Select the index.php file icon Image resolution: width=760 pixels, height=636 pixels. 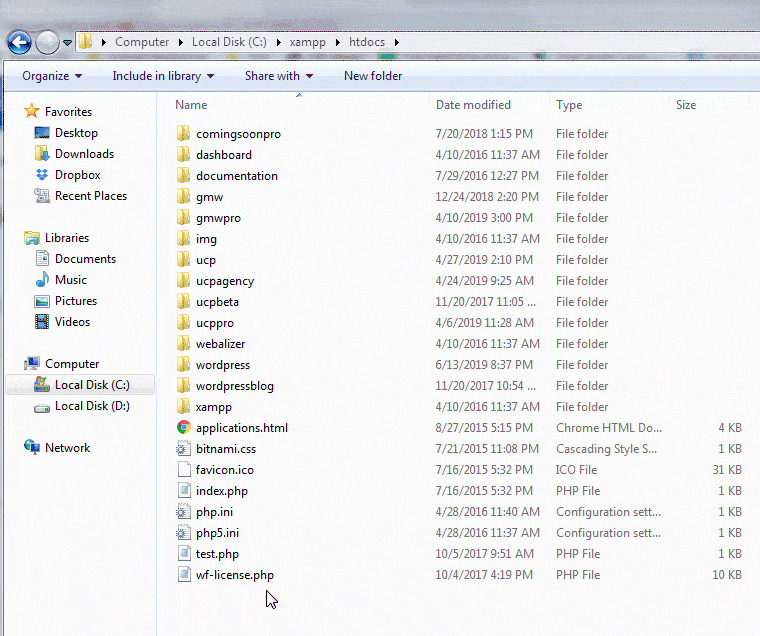[x=184, y=491]
